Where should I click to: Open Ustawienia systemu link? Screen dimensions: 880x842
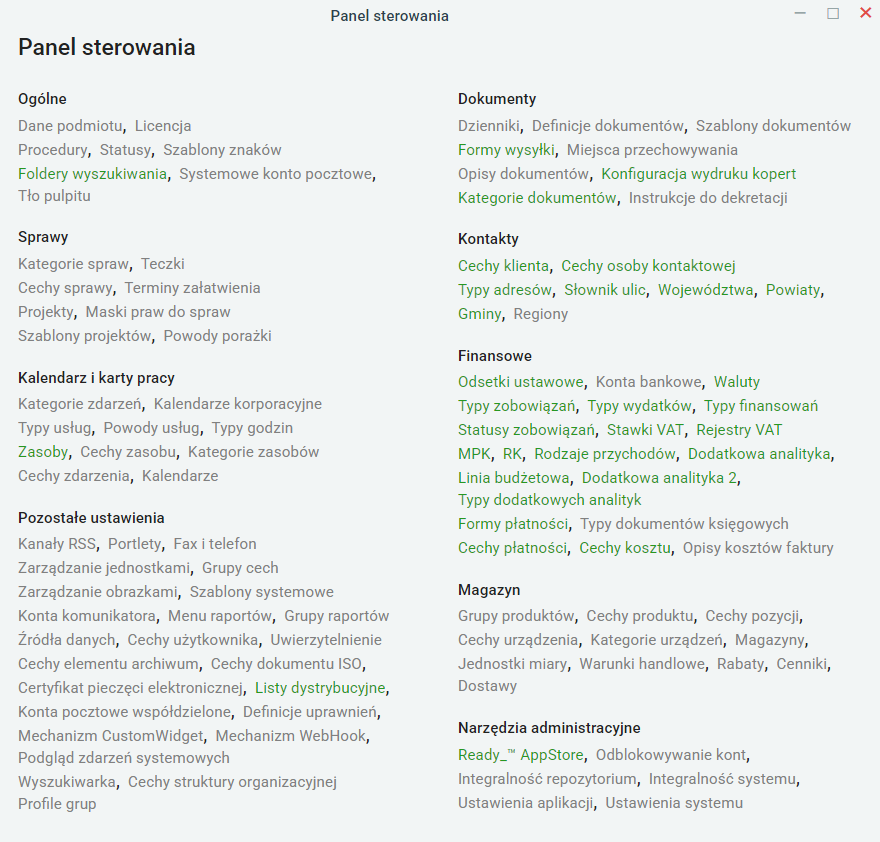point(674,803)
